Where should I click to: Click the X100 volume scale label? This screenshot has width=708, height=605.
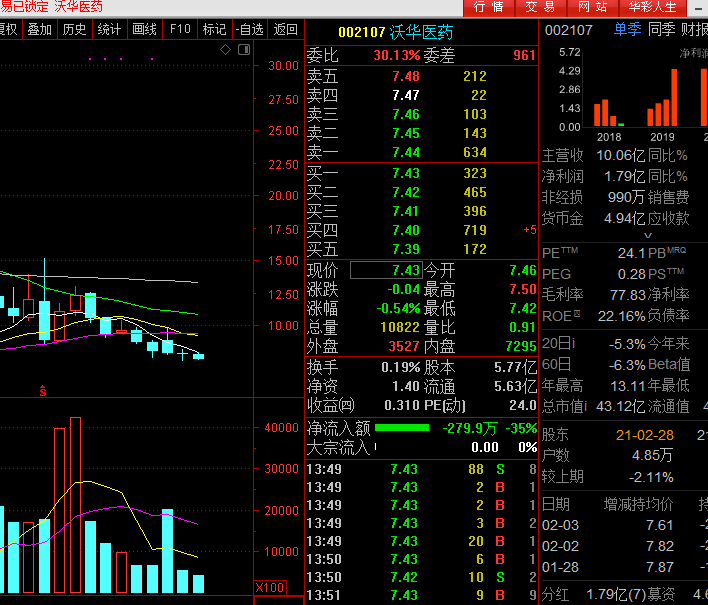click(x=270, y=587)
